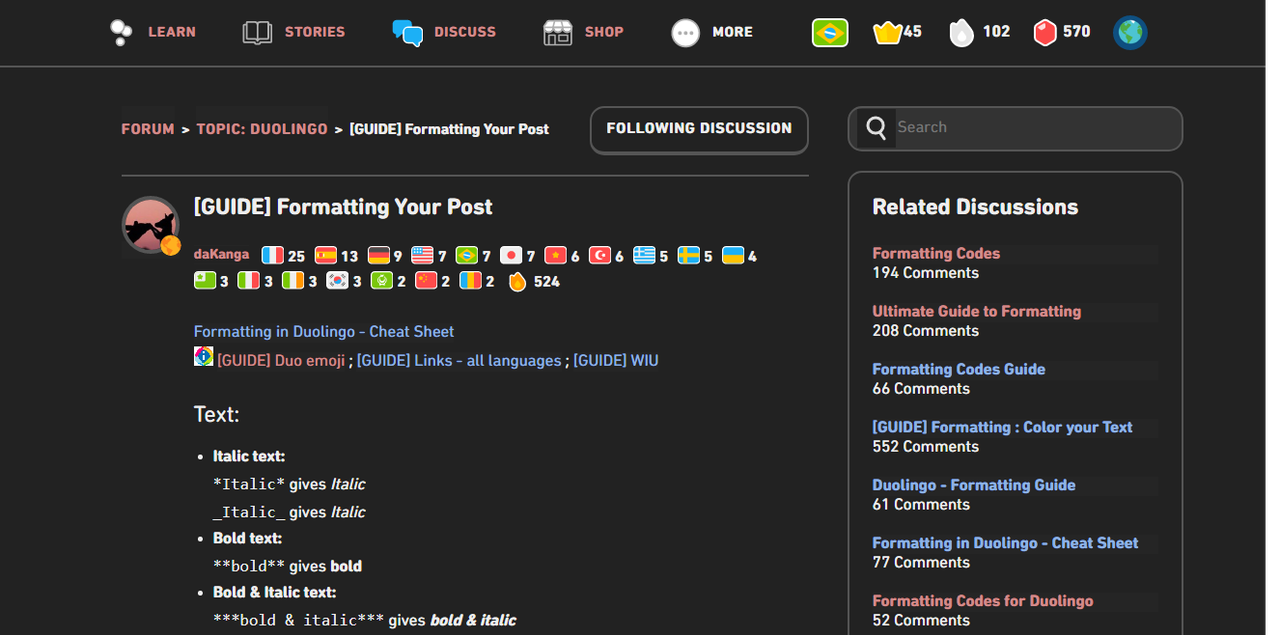Open Cheat Sheet link in Related Discussions
Screen dimensions: 1280x635
click(1005, 544)
